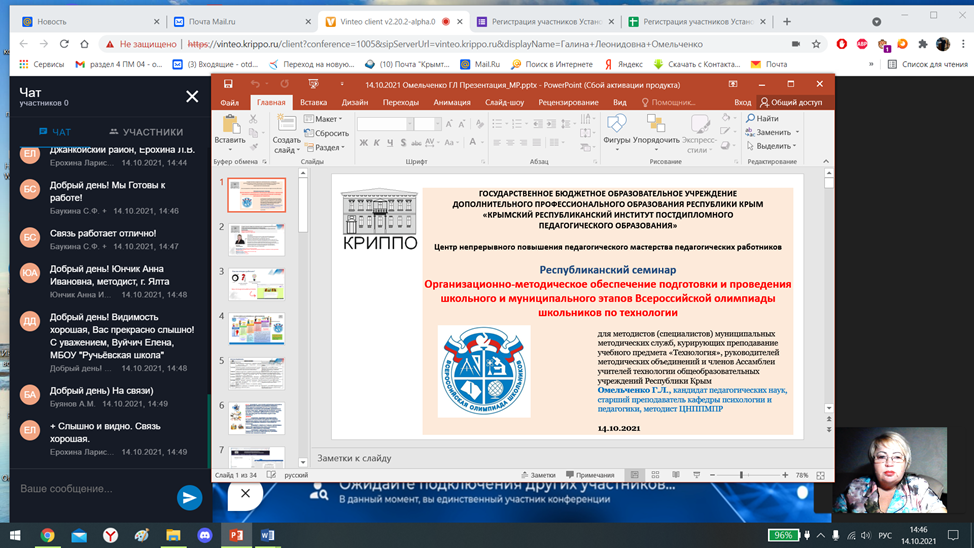The width and height of the screenshot is (974, 548).
Task: Open the Раздел section dropdown
Action: click(x=325, y=147)
